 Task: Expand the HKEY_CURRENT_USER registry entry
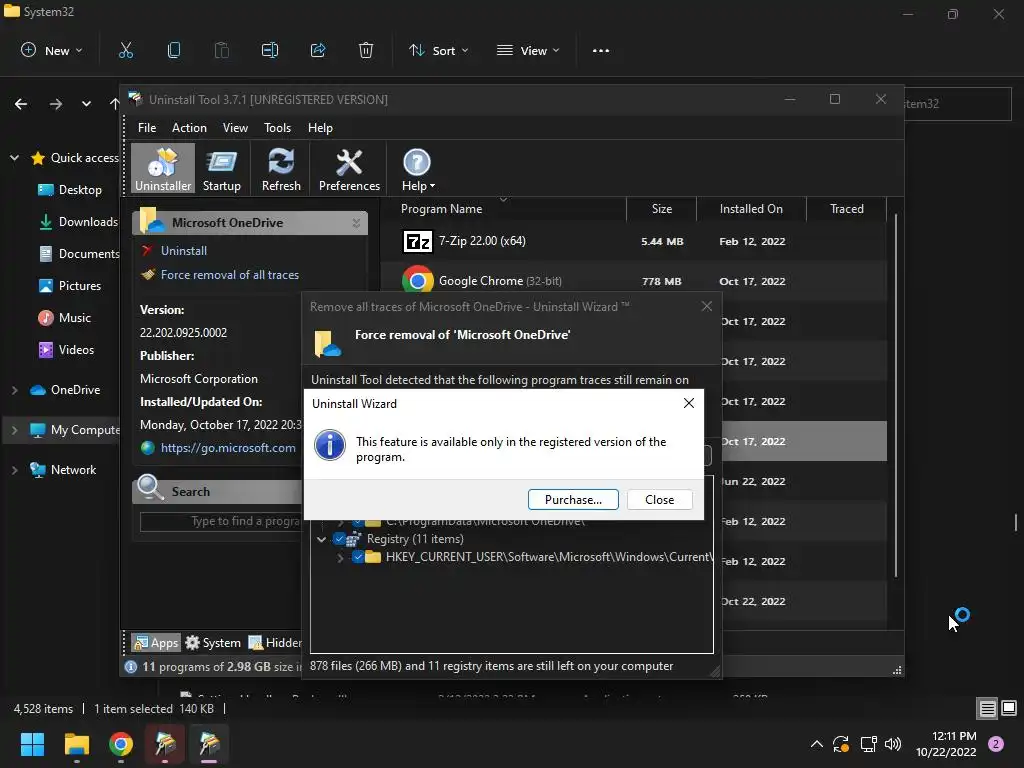(340, 557)
